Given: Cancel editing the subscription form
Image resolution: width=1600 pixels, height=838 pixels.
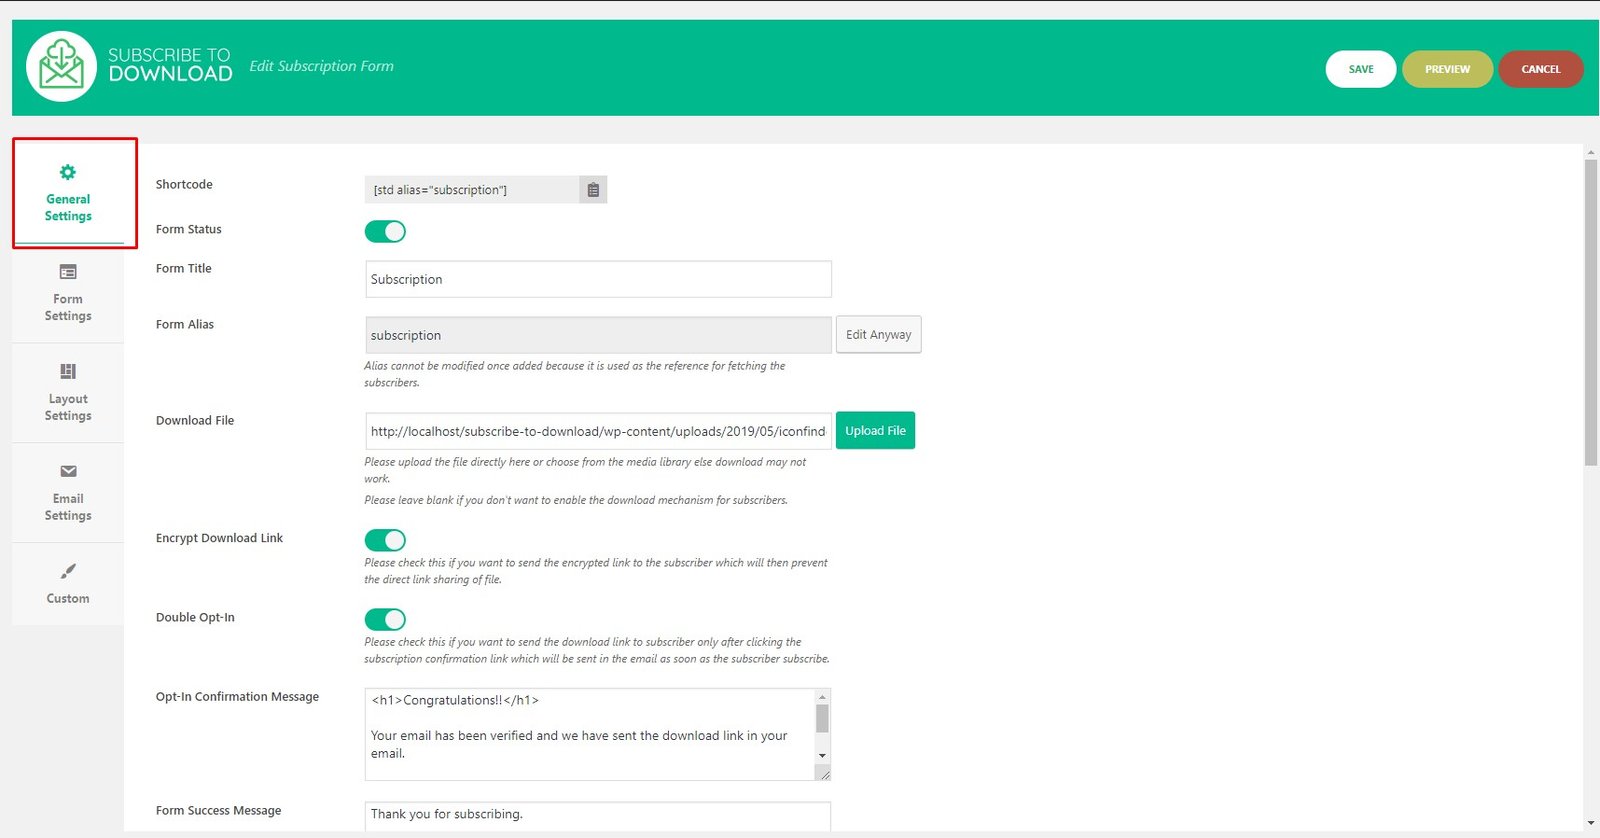Looking at the screenshot, I should coord(1540,69).
